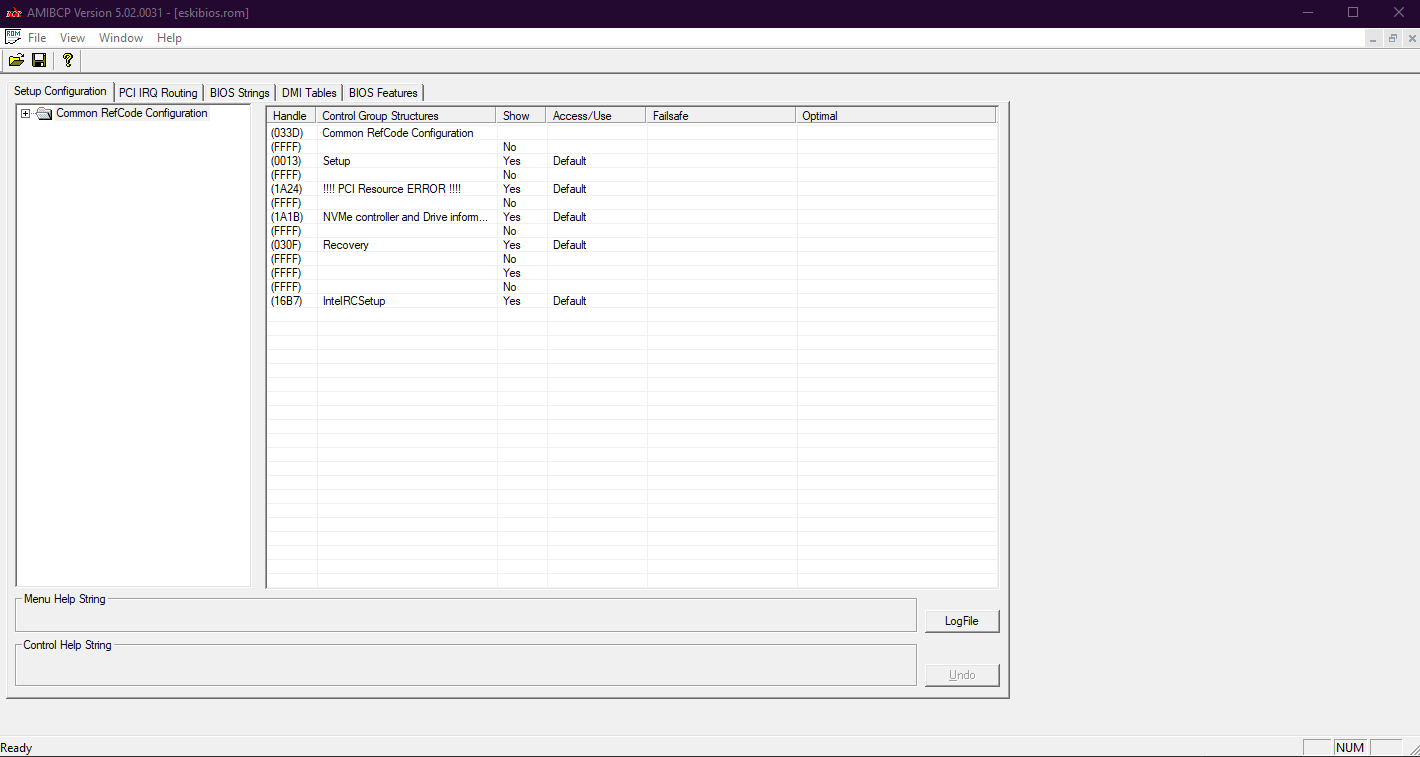Select Common RefCode Configuration tree item

131,113
